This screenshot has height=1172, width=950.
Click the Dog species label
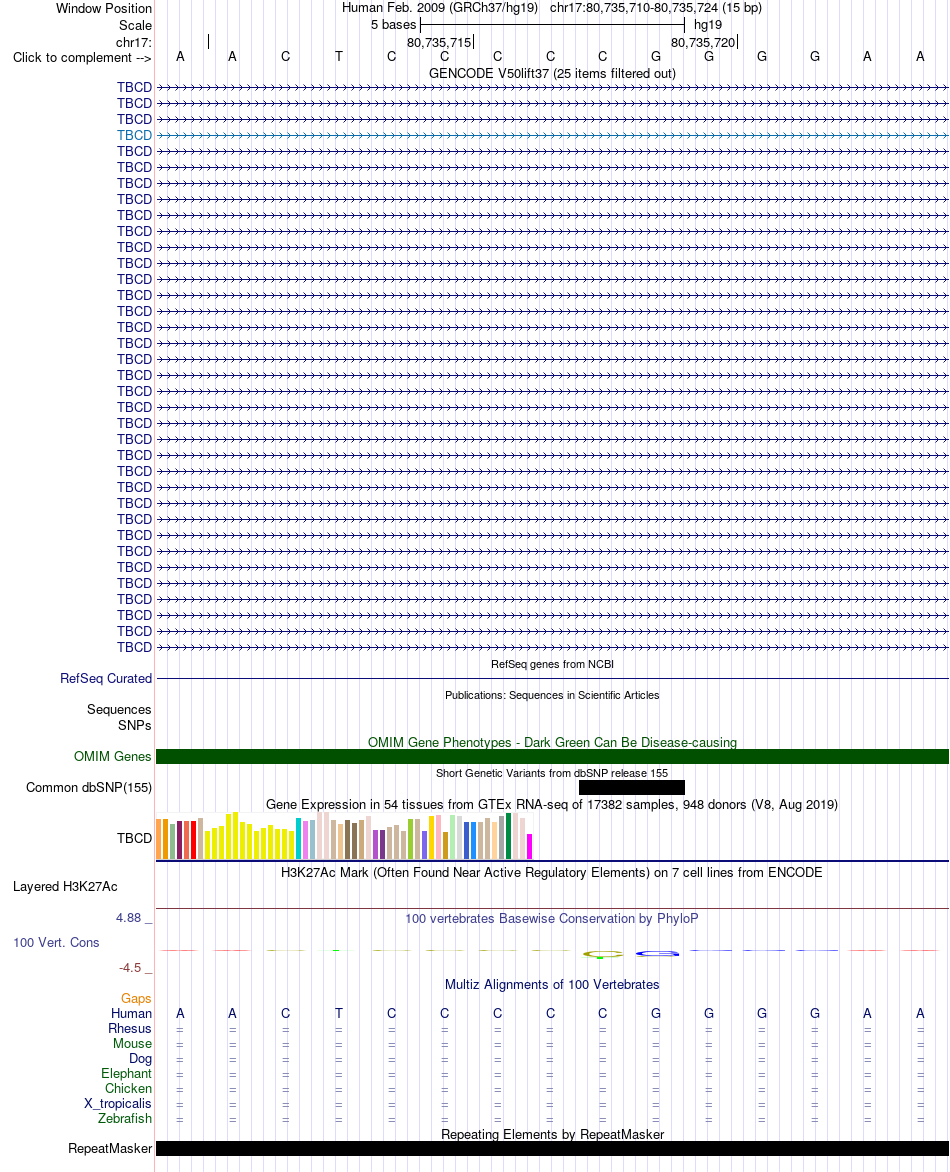(141, 1058)
